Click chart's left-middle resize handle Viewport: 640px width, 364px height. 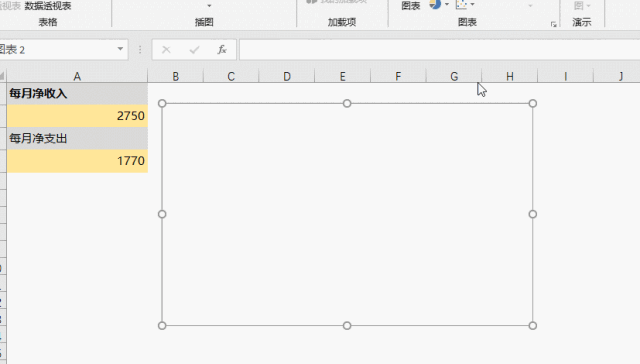click(162, 214)
